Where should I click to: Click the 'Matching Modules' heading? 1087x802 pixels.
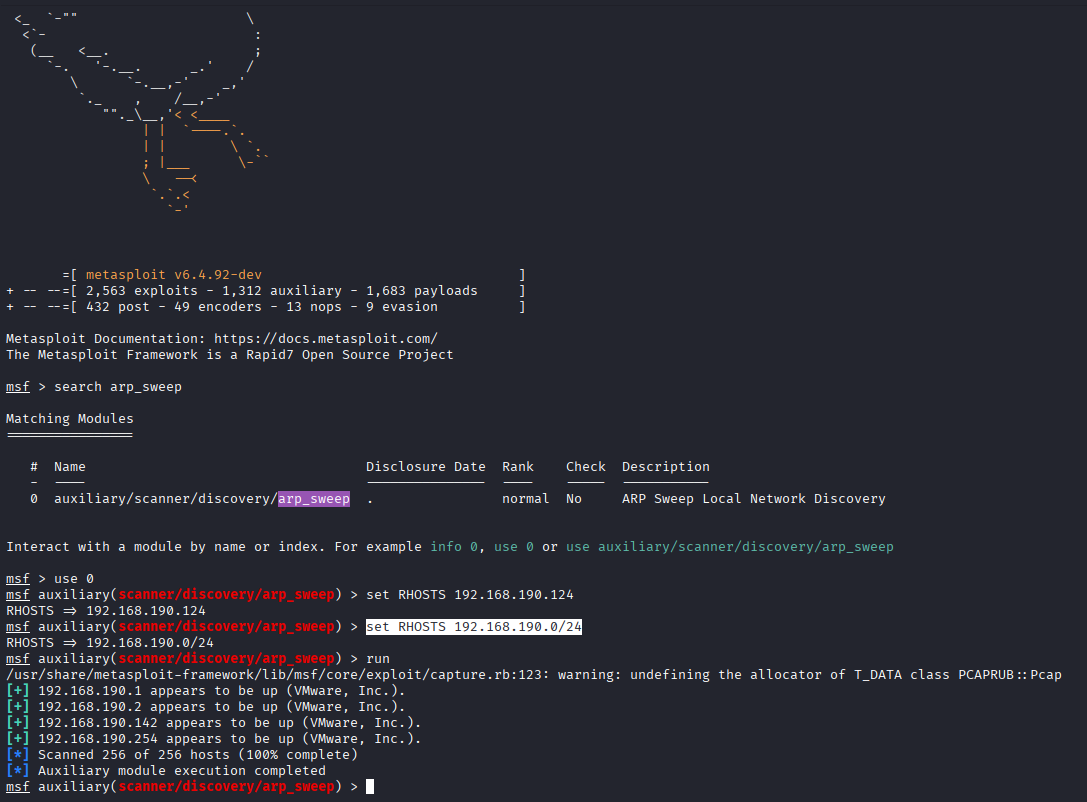coord(69,419)
